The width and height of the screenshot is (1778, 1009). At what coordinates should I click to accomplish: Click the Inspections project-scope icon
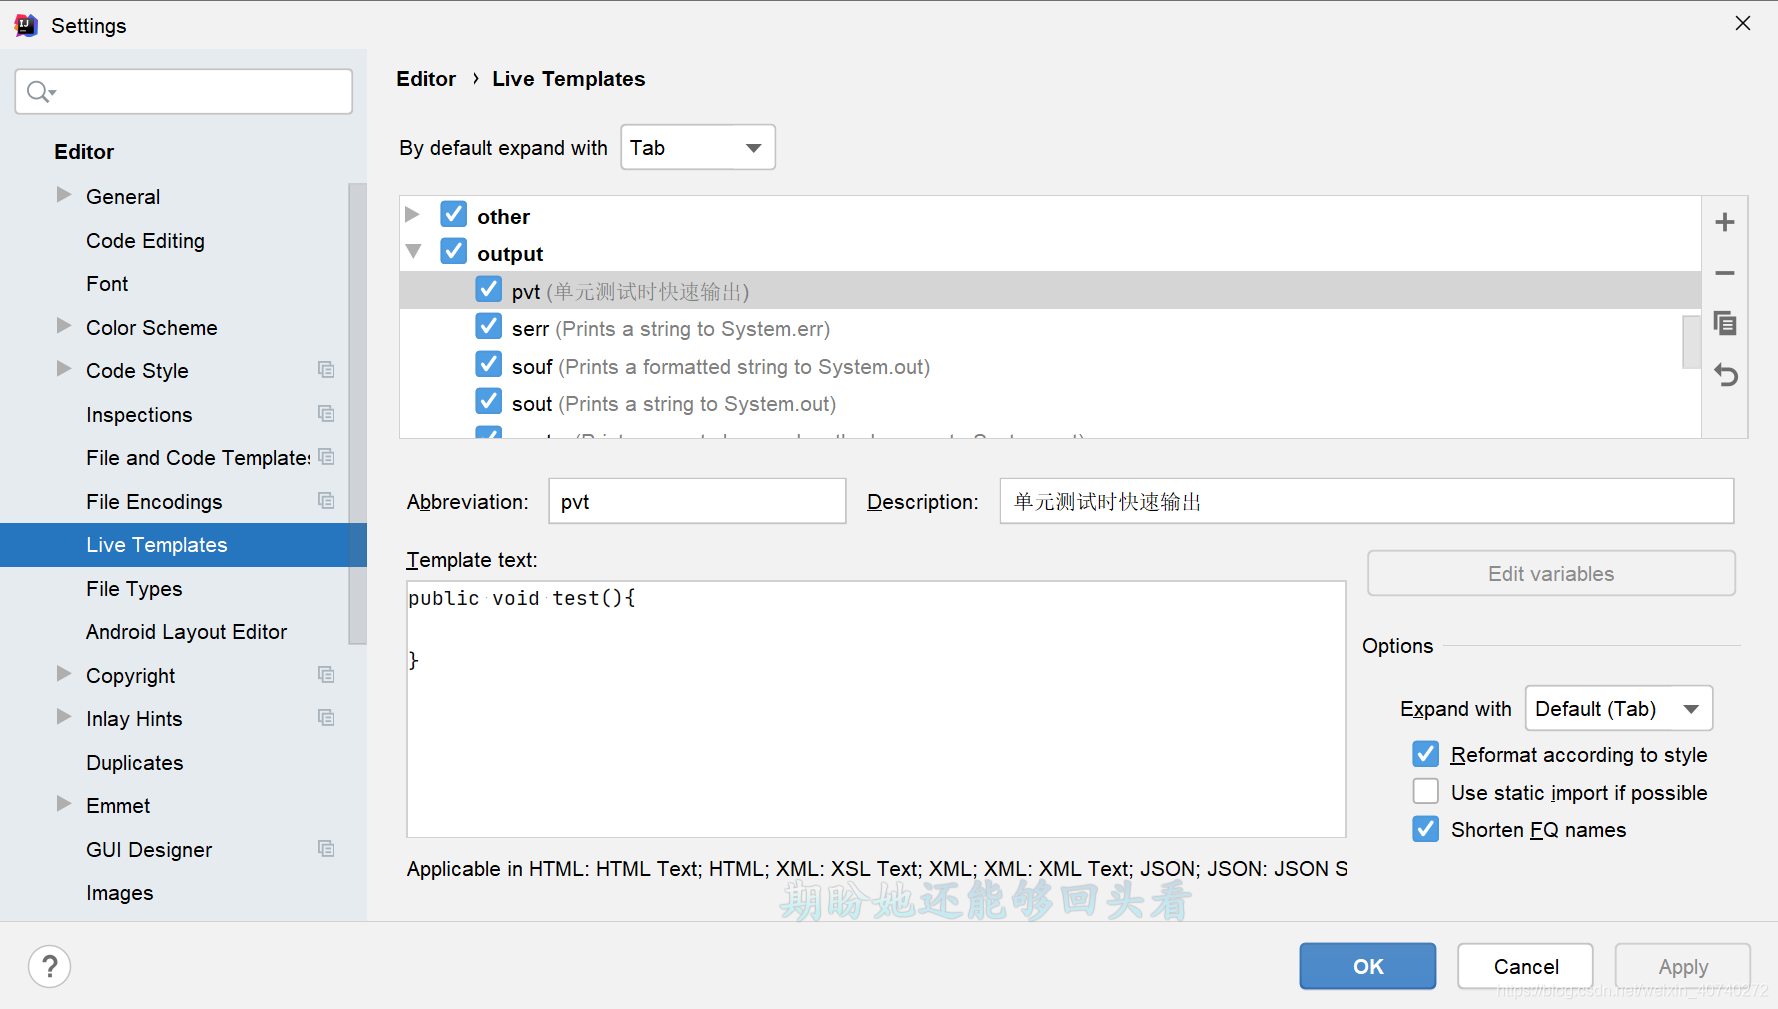[x=326, y=413]
